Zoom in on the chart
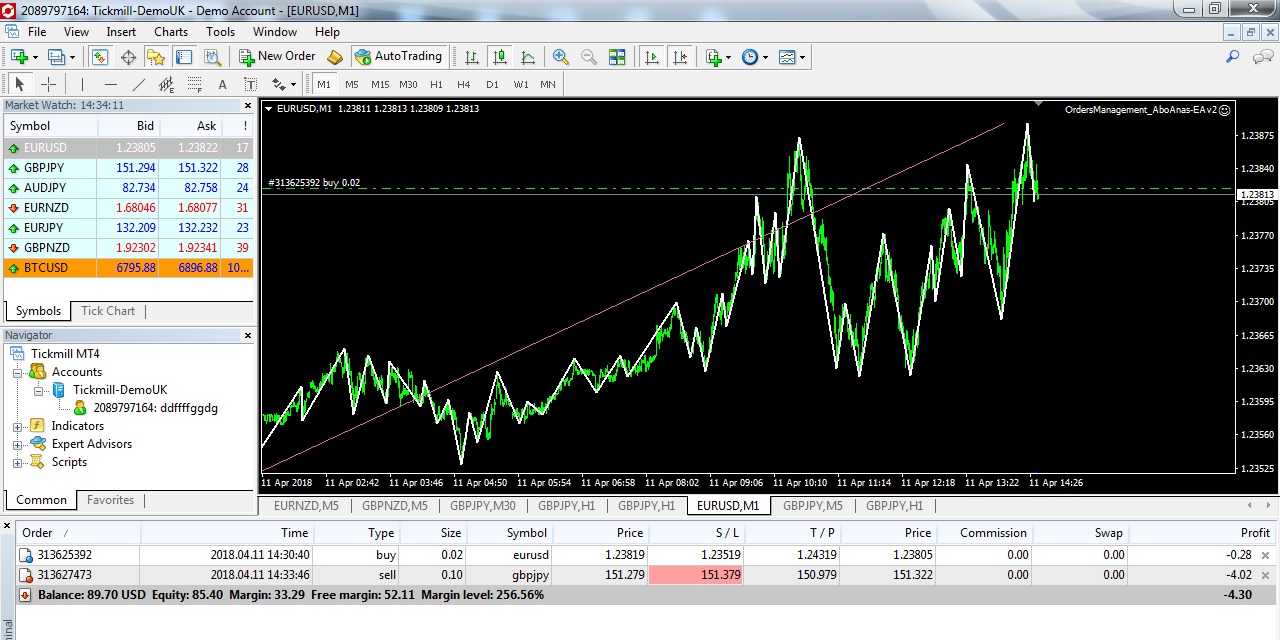 click(x=561, y=57)
